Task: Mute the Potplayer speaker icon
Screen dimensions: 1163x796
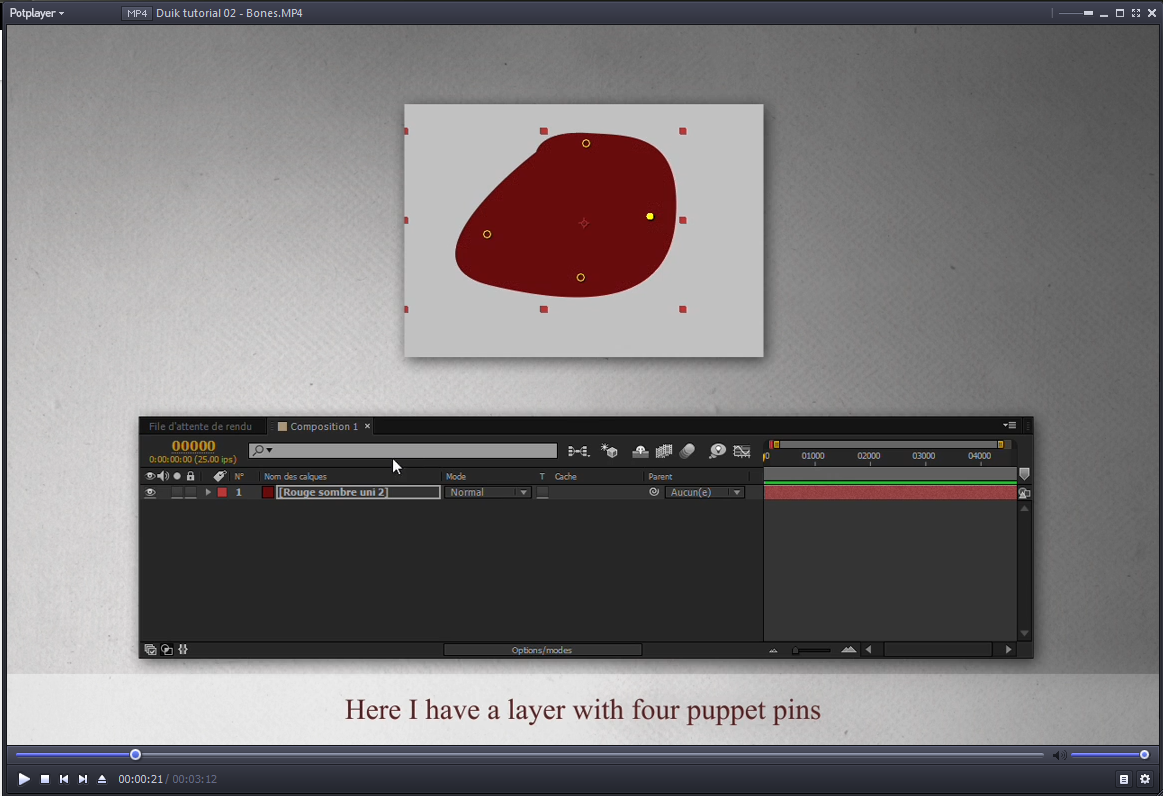Action: click(1059, 755)
